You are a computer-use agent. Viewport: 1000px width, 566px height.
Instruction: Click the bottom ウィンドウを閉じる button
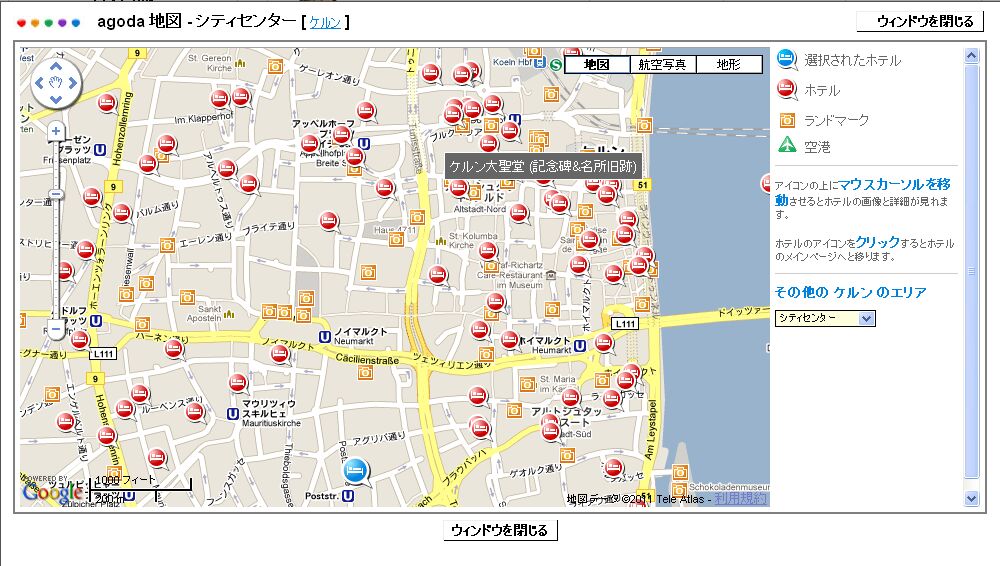coord(500,530)
